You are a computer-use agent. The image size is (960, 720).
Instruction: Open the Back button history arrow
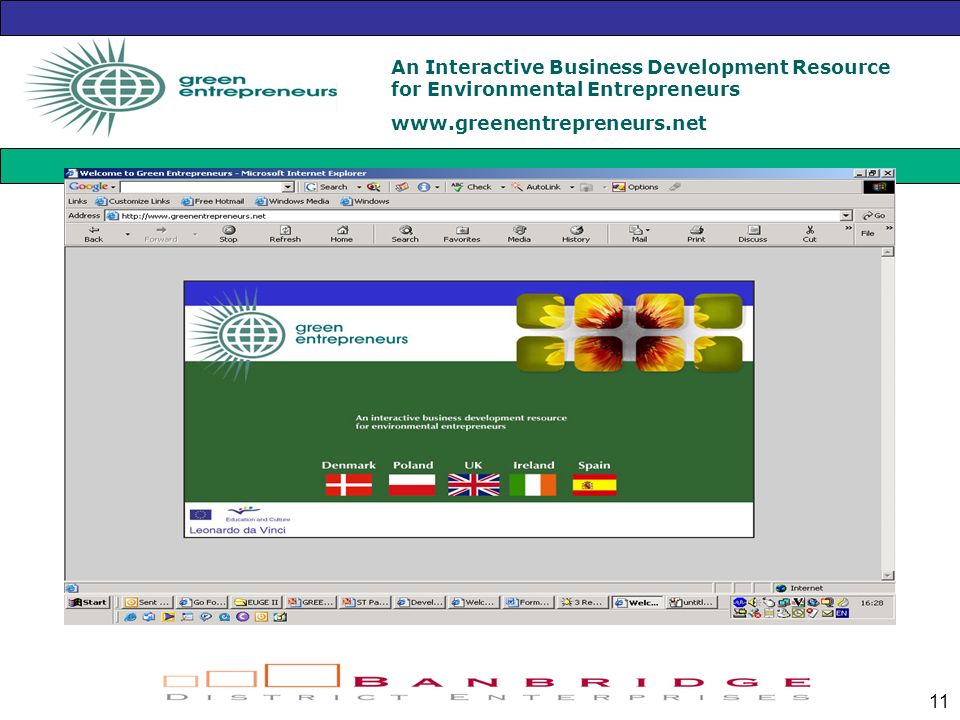(x=127, y=234)
